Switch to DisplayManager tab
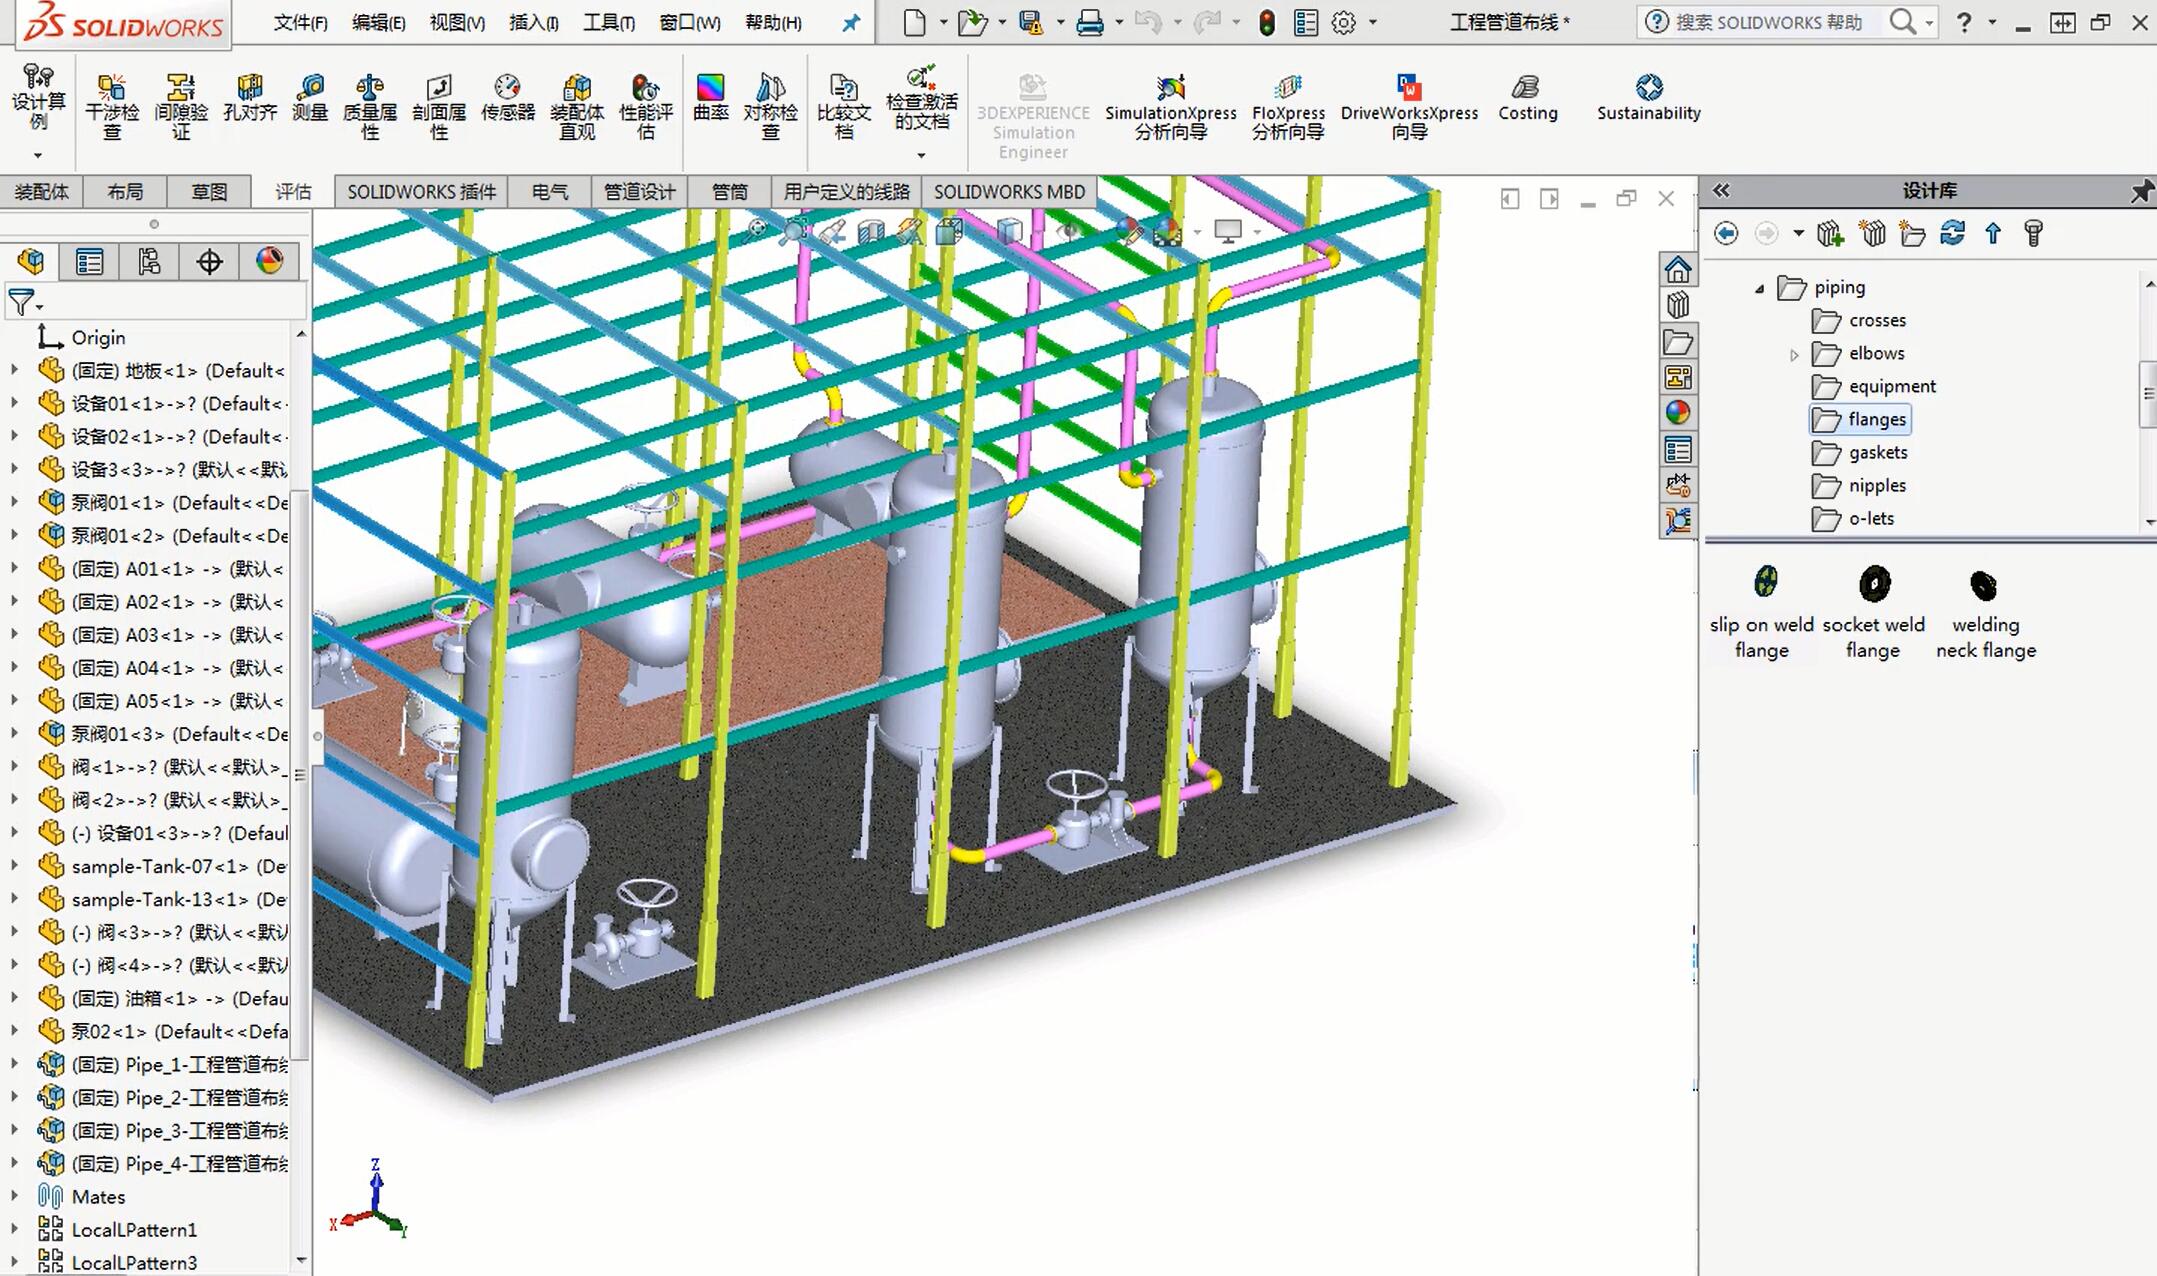 coord(269,262)
